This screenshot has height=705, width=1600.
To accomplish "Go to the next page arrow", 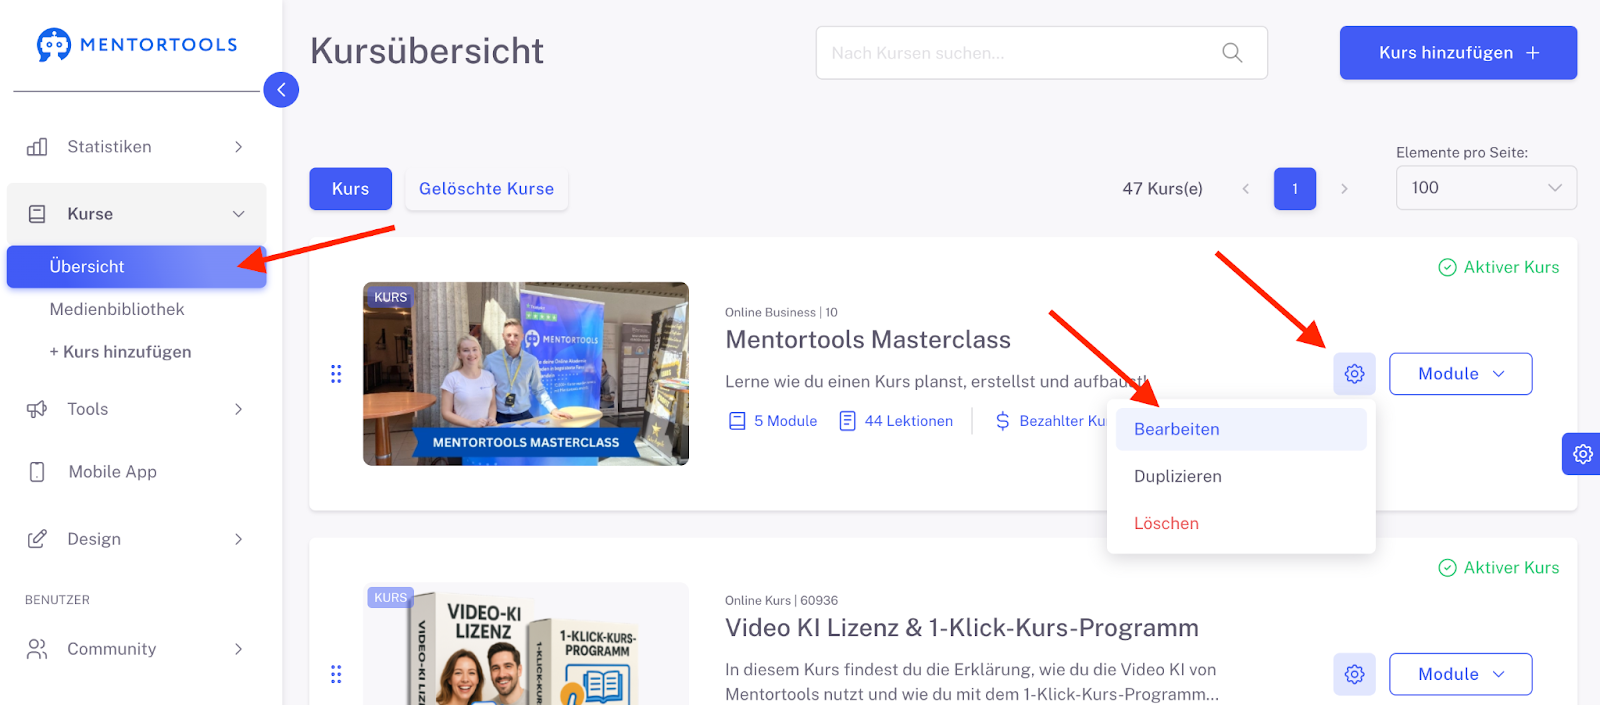I will pyautogui.click(x=1344, y=189).
